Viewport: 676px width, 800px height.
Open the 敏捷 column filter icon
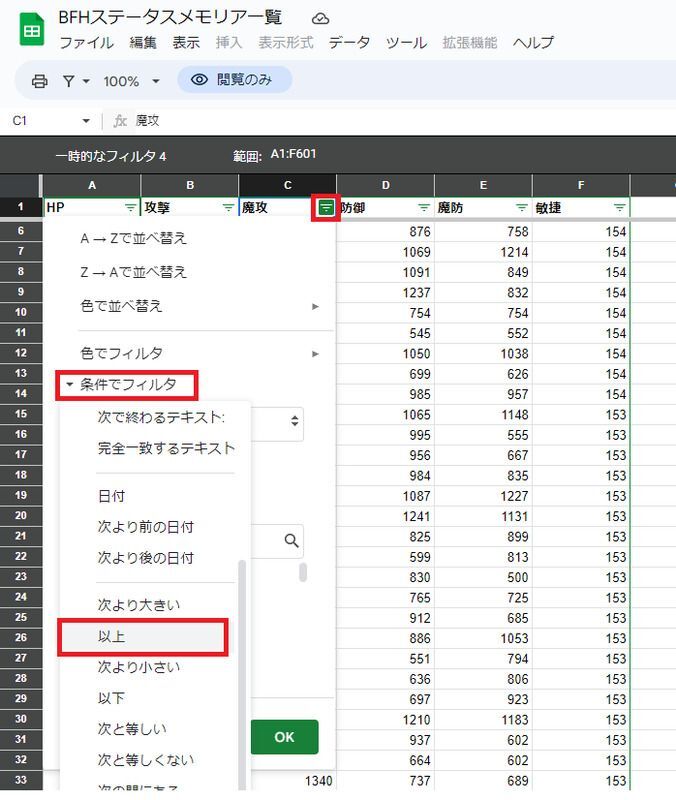[620, 208]
